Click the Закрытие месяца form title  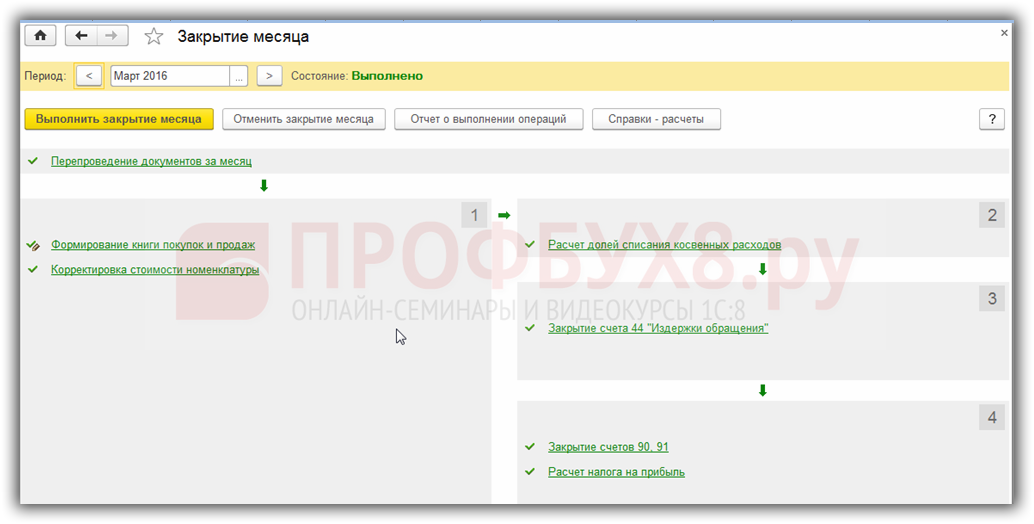click(243, 36)
